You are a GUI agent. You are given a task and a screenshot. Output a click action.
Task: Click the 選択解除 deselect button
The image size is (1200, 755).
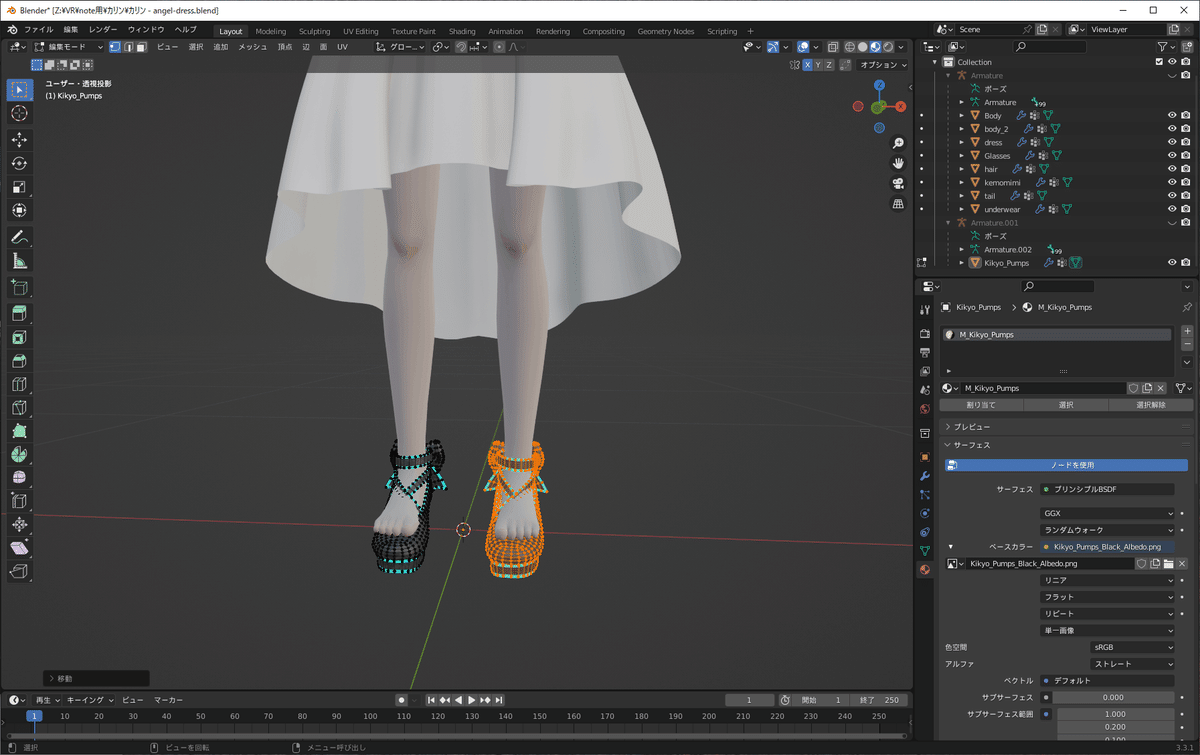1151,405
